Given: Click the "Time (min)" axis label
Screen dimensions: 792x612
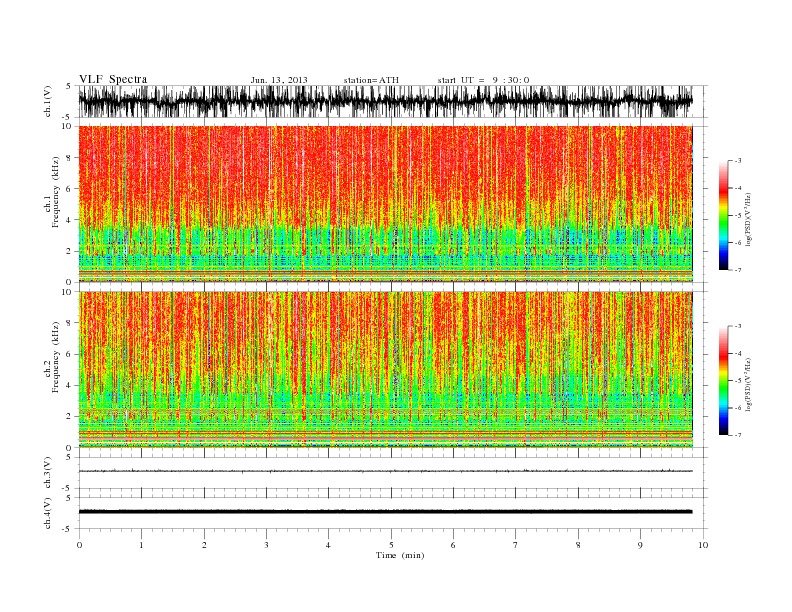Looking at the screenshot, I should [x=400, y=555].
